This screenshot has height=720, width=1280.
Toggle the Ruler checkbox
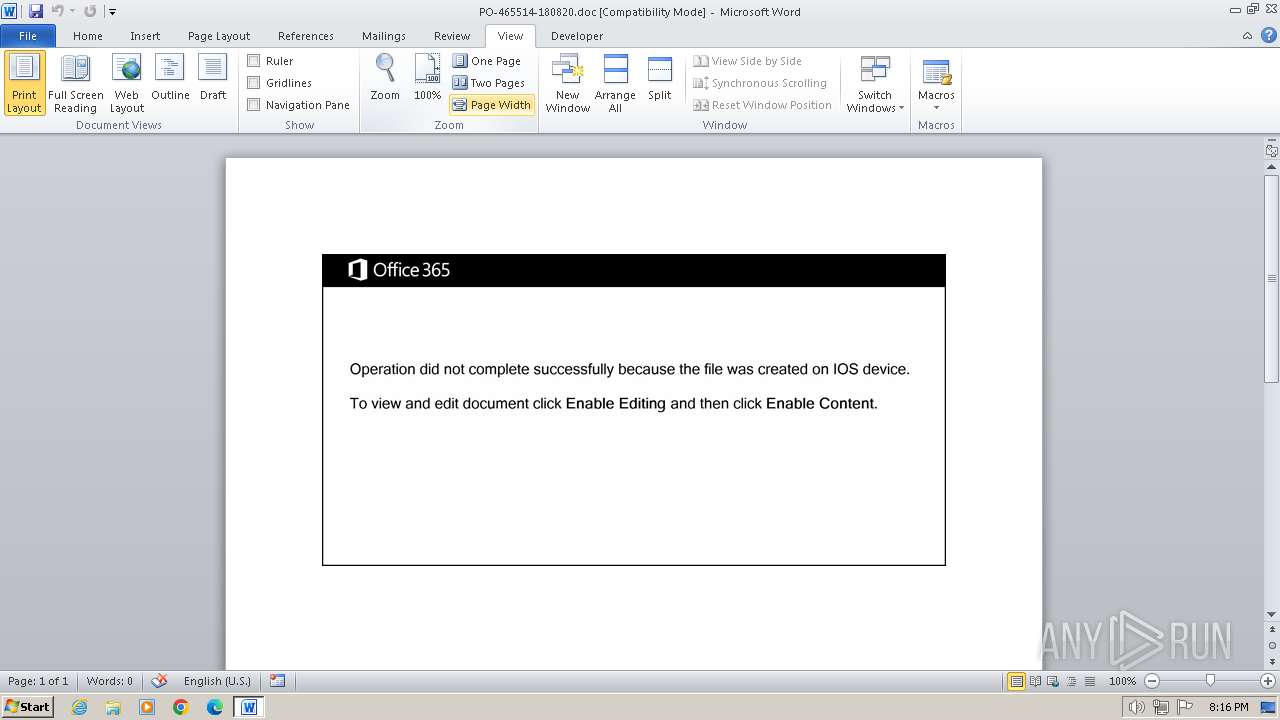click(254, 61)
